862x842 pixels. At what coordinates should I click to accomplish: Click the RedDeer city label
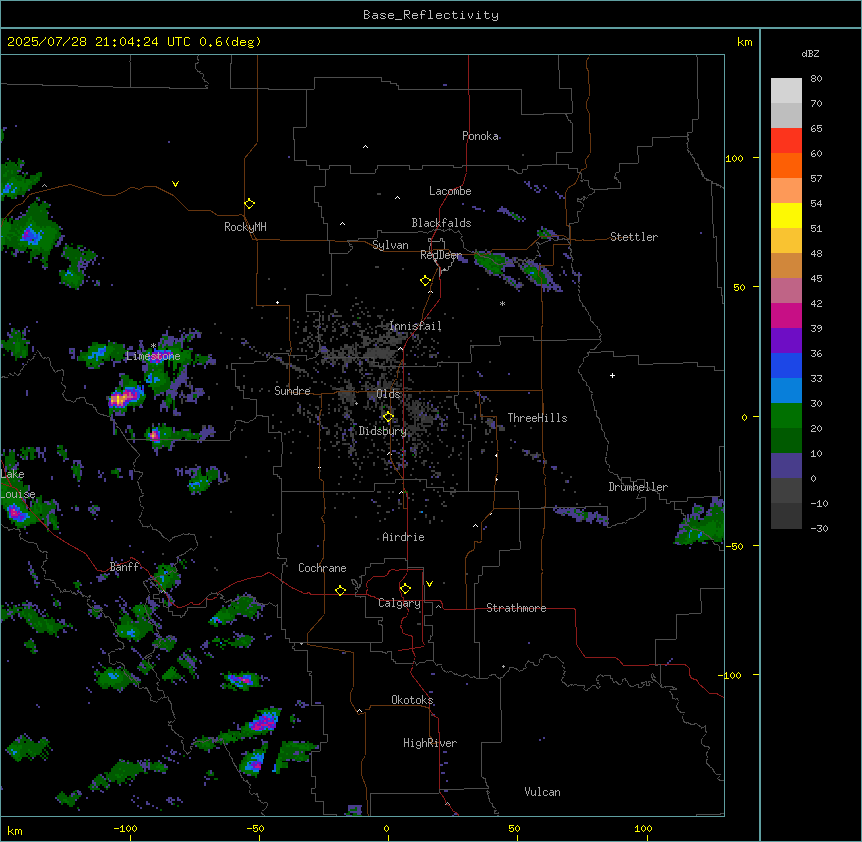pyautogui.click(x=441, y=255)
